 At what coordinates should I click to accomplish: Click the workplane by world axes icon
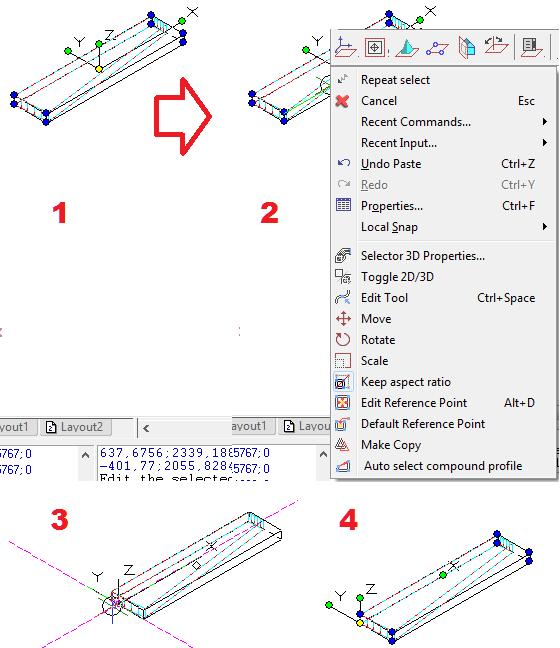346,47
